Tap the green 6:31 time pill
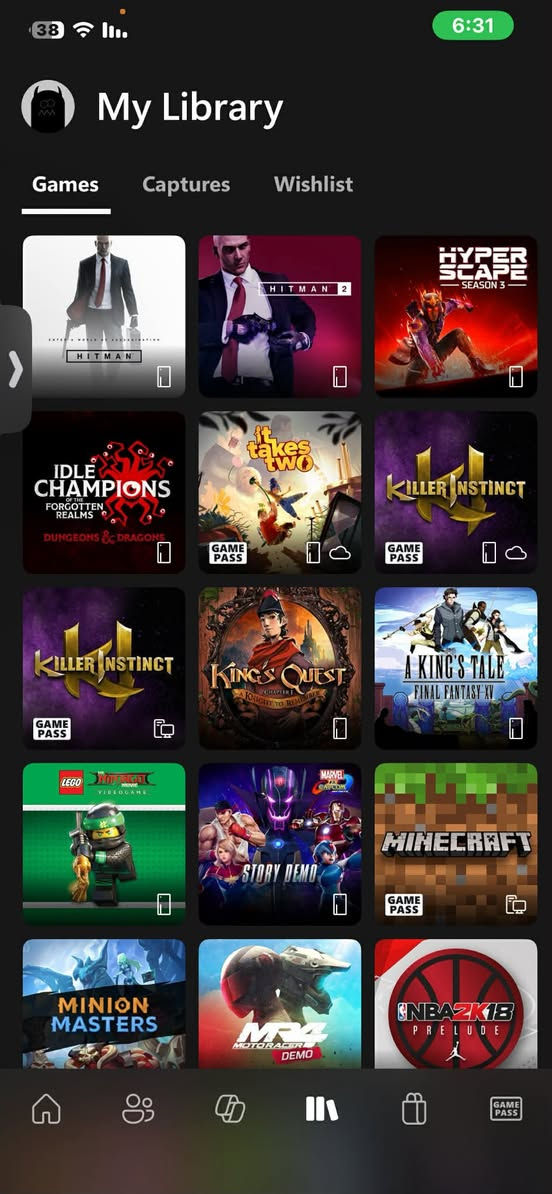 point(473,25)
